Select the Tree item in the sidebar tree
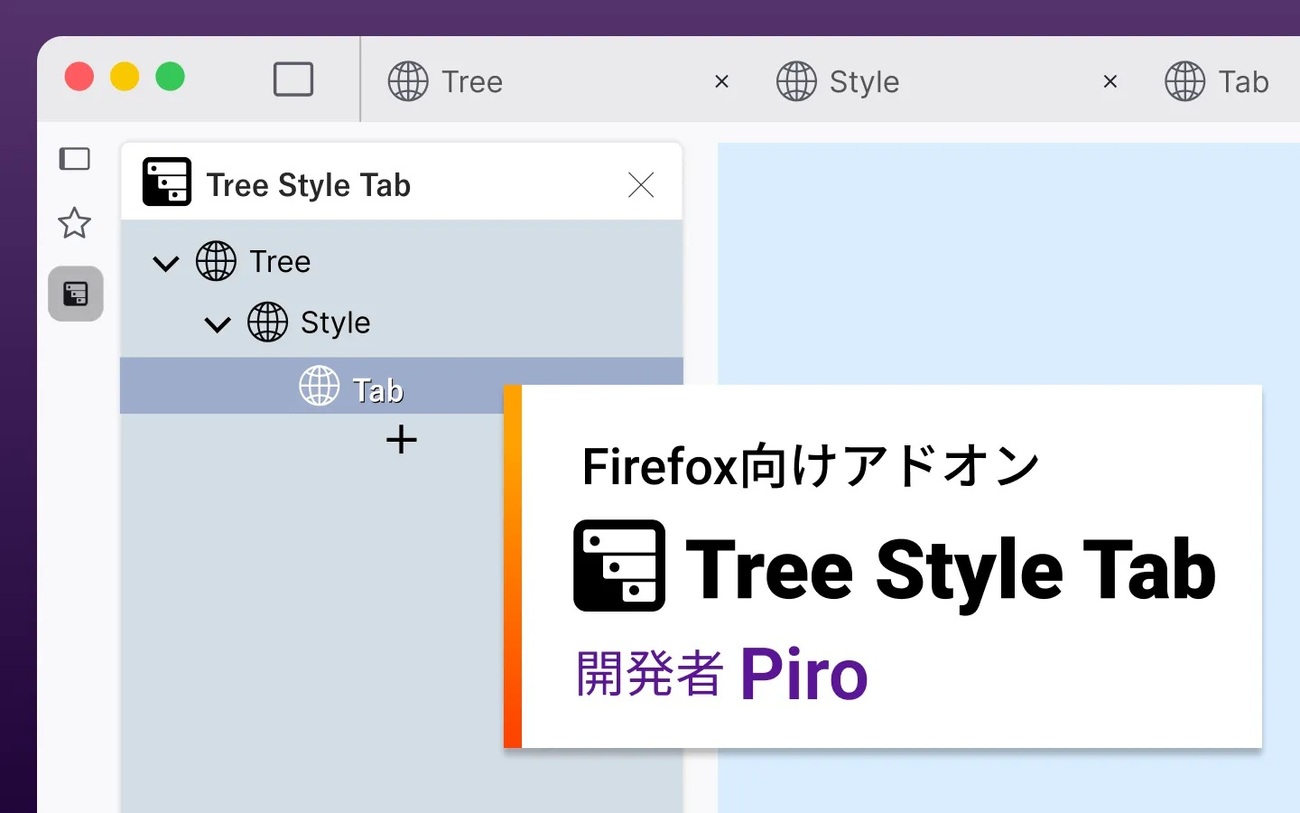 (x=401, y=262)
